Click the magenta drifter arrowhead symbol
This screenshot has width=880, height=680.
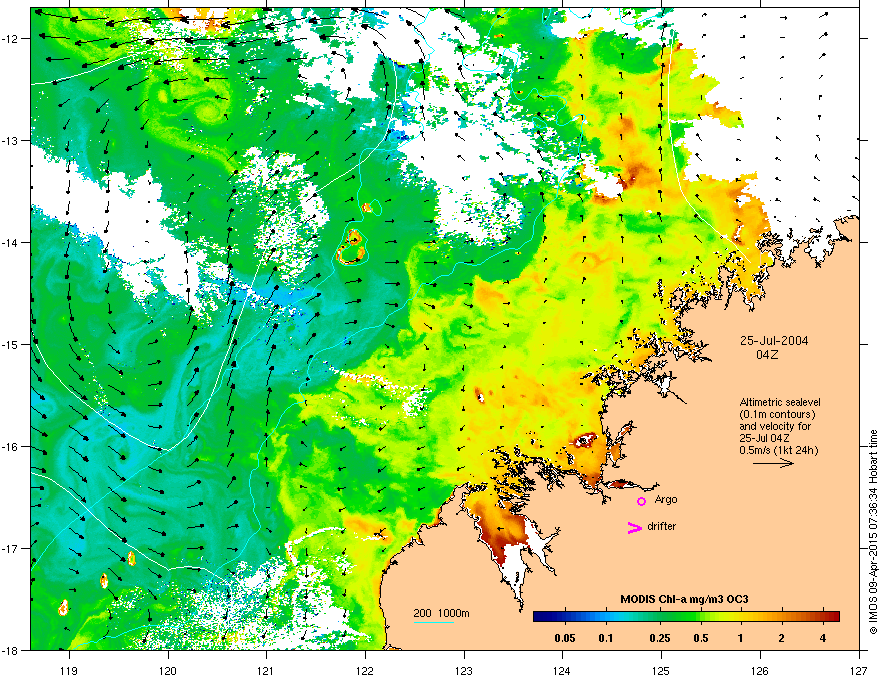coord(635,527)
